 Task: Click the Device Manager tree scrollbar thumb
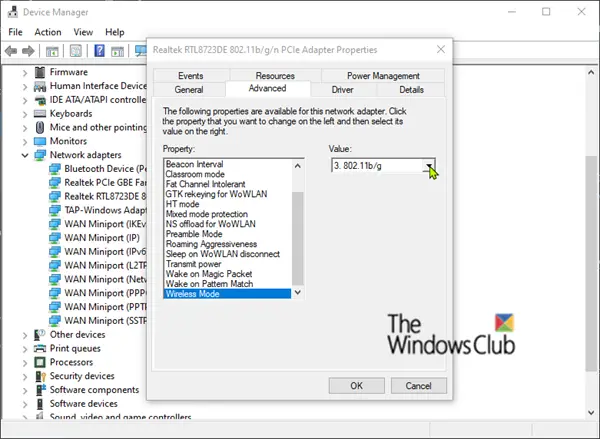click(x=590, y=263)
